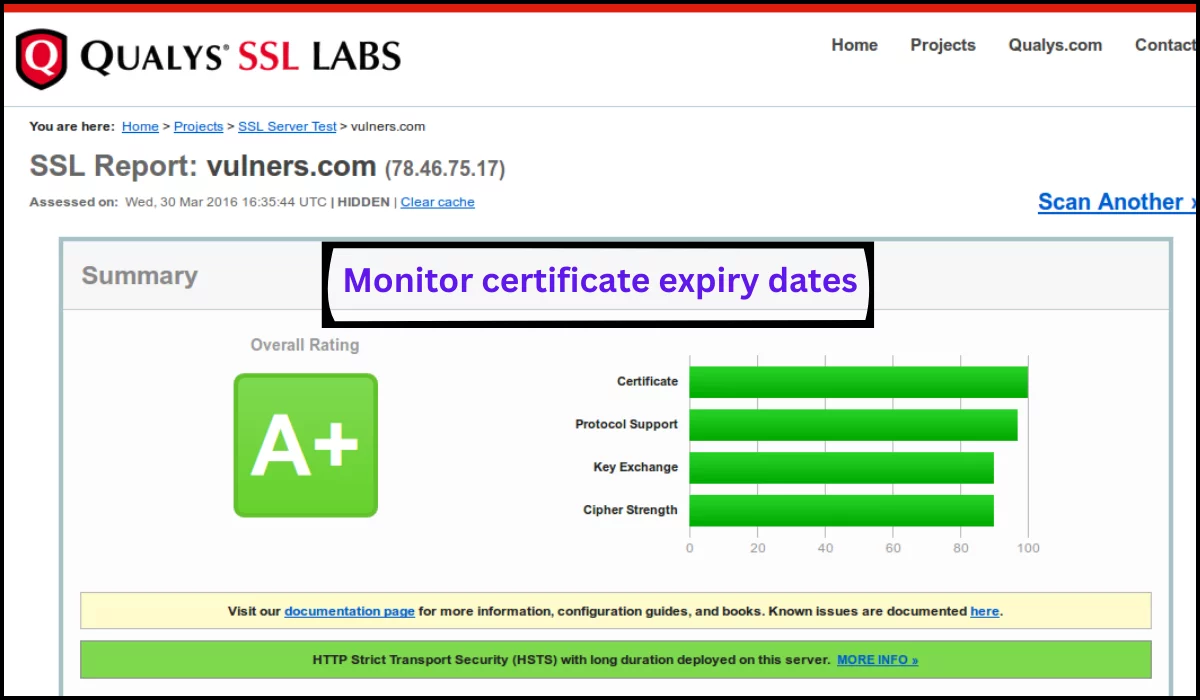This screenshot has height=700, width=1200.
Task: Click the 'vulners.com' breadcrumb text
Action: click(x=388, y=126)
